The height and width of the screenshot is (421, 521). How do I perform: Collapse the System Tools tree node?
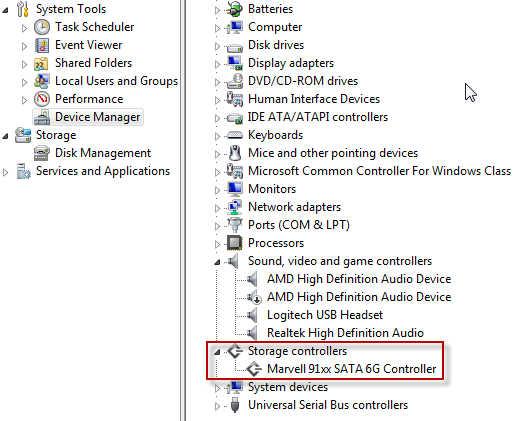coord(5,10)
